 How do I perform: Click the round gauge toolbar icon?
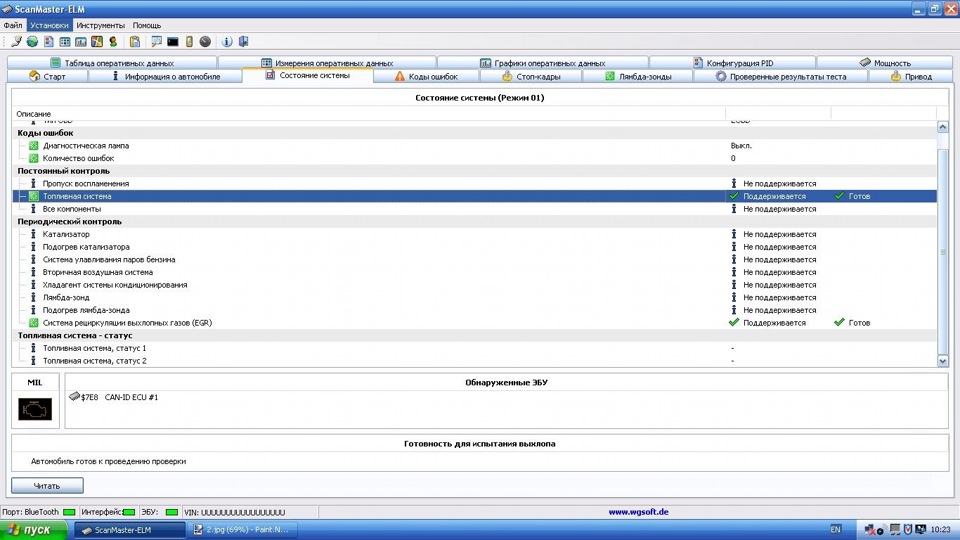(x=205, y=42)
